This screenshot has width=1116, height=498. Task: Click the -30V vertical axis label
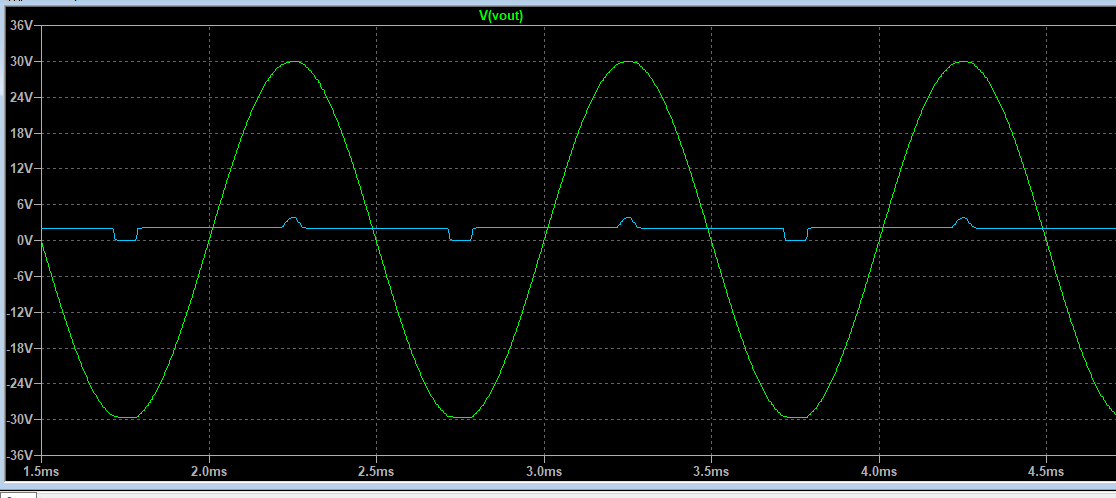(19, 420)
